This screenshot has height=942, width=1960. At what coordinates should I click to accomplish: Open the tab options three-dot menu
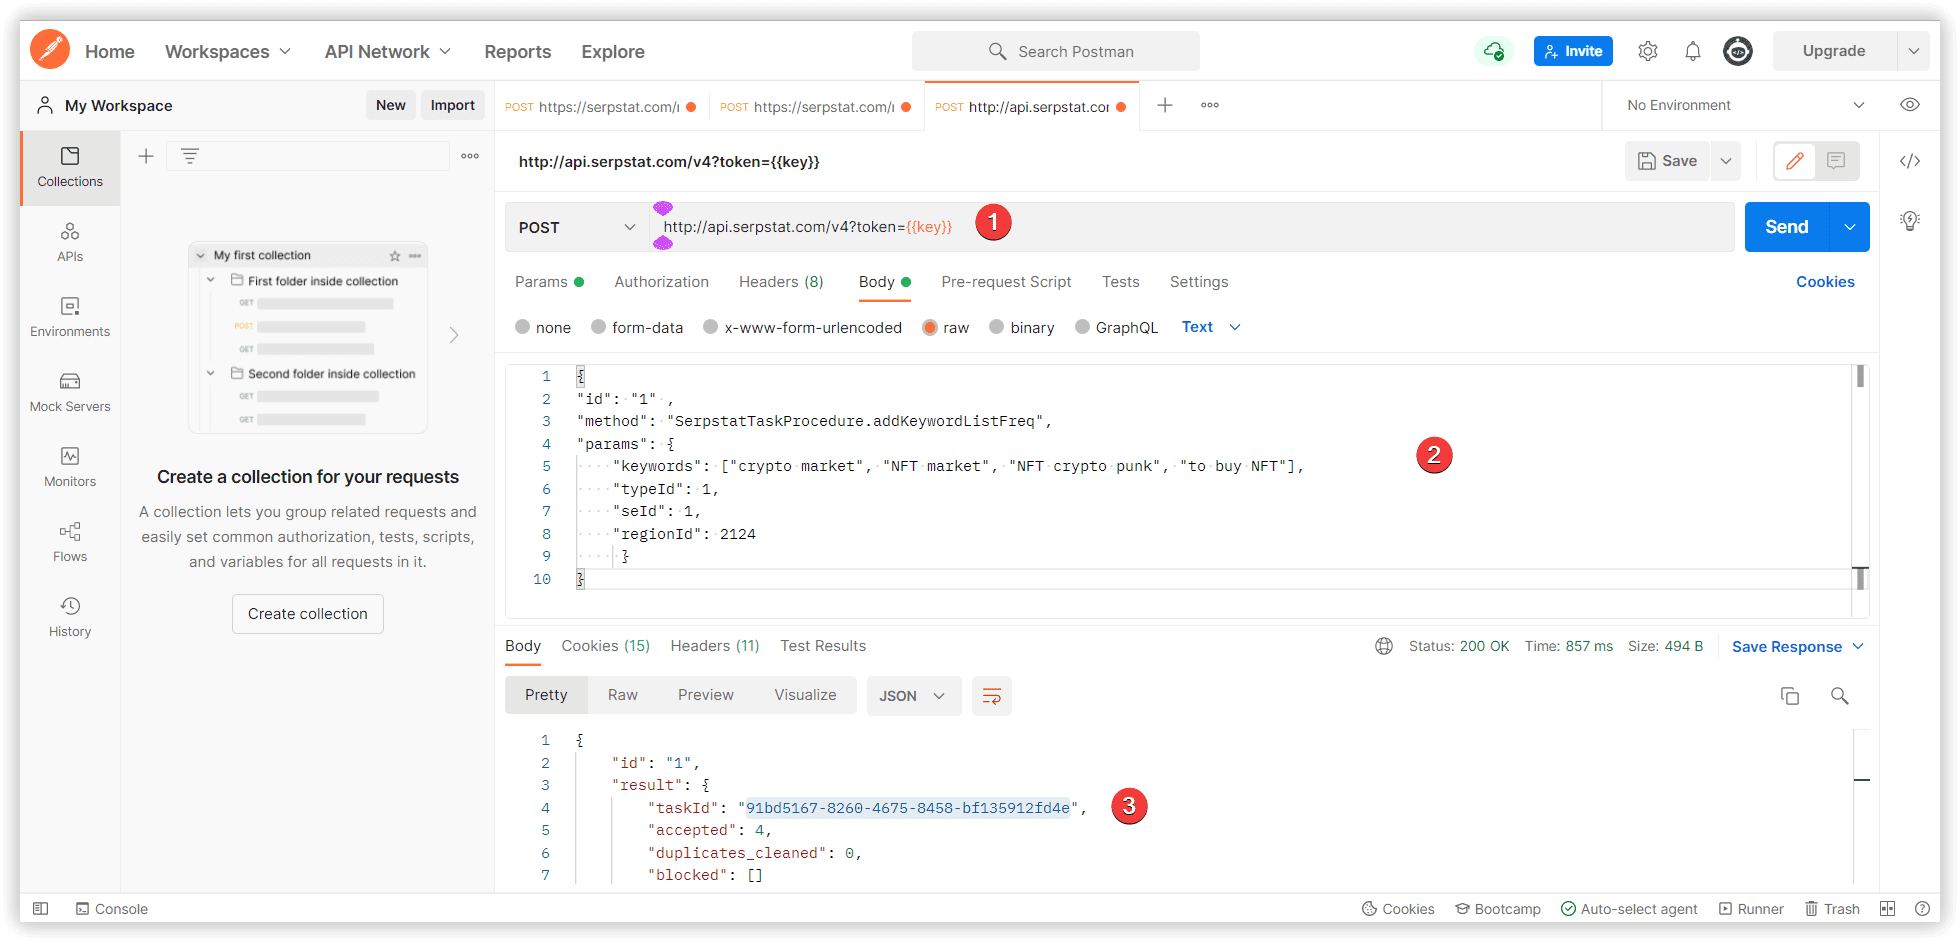click(1210, 105)
